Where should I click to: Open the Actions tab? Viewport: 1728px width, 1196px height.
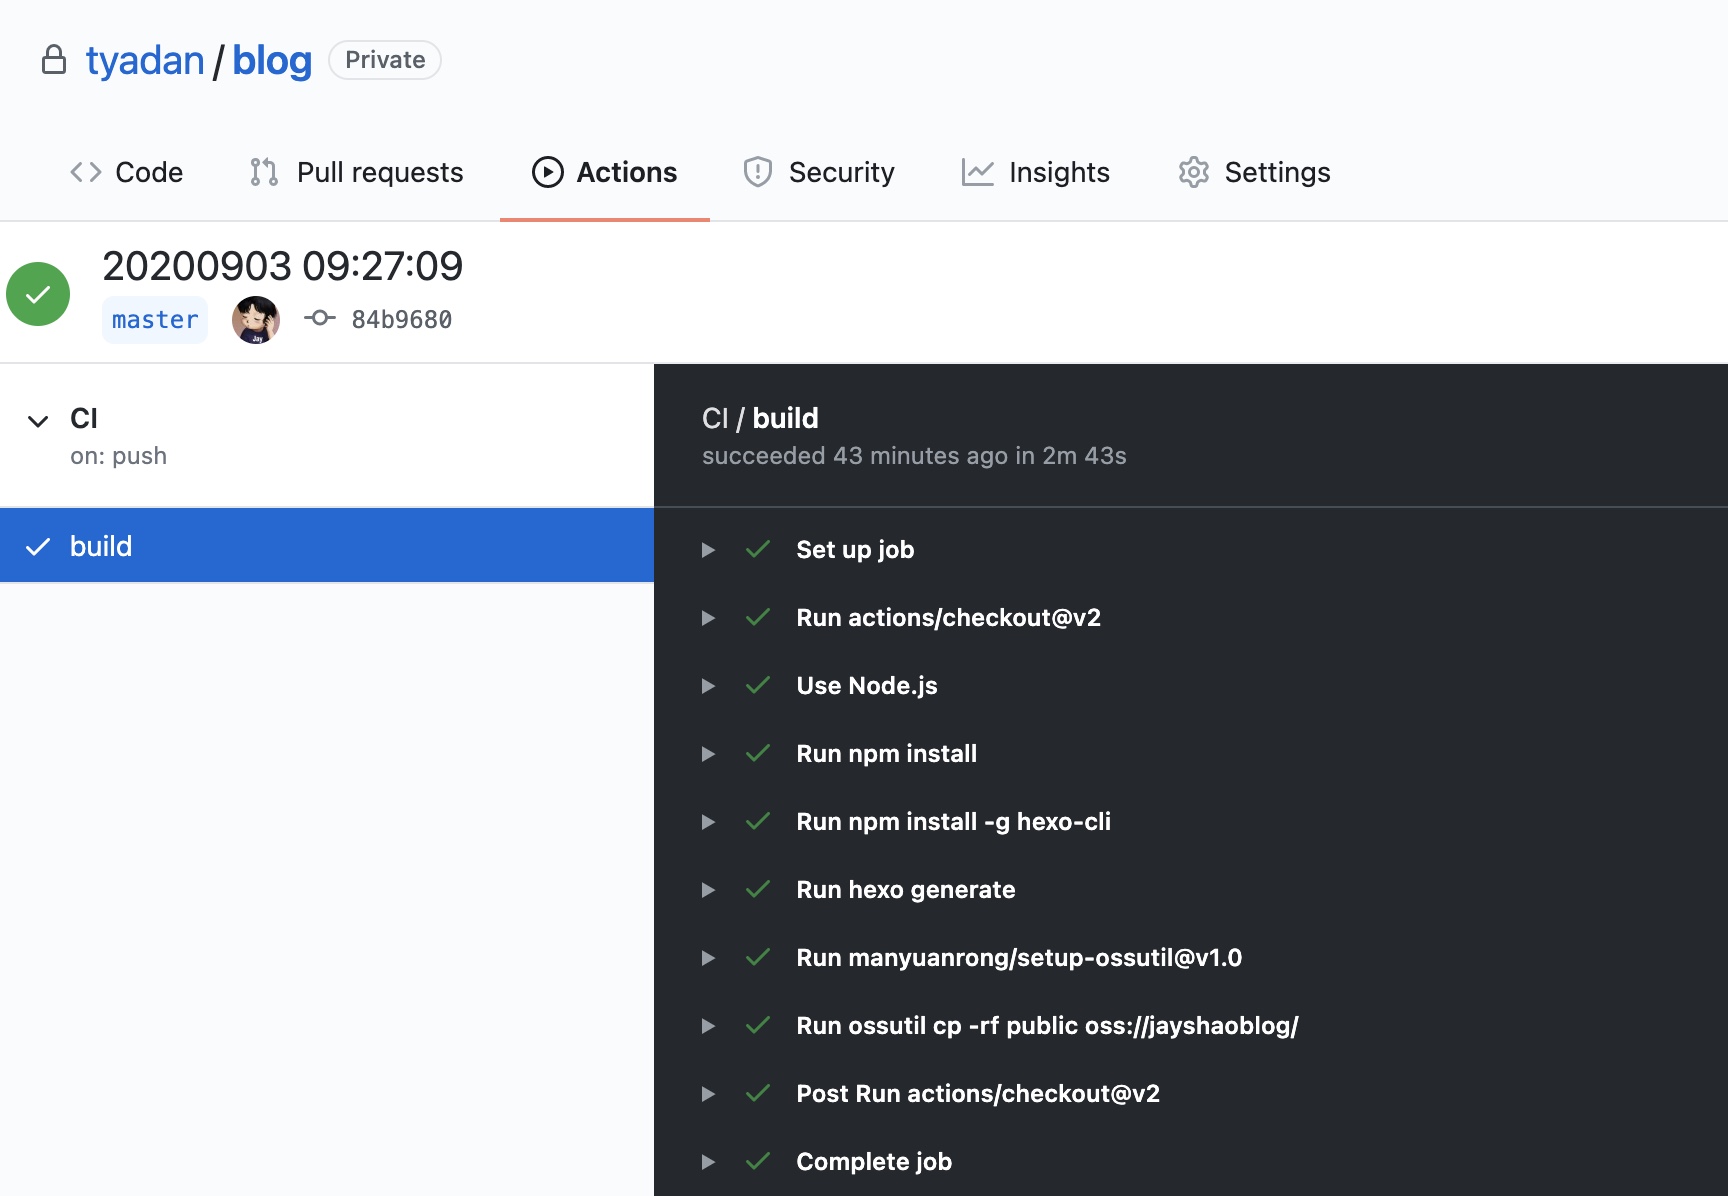click(604, 172)
